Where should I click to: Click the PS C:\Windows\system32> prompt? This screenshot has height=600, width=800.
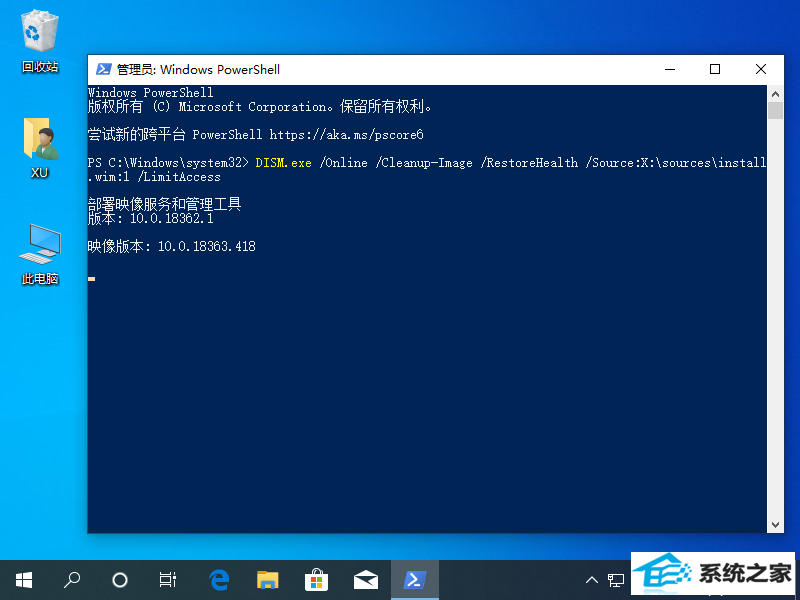tap(168, 163)
